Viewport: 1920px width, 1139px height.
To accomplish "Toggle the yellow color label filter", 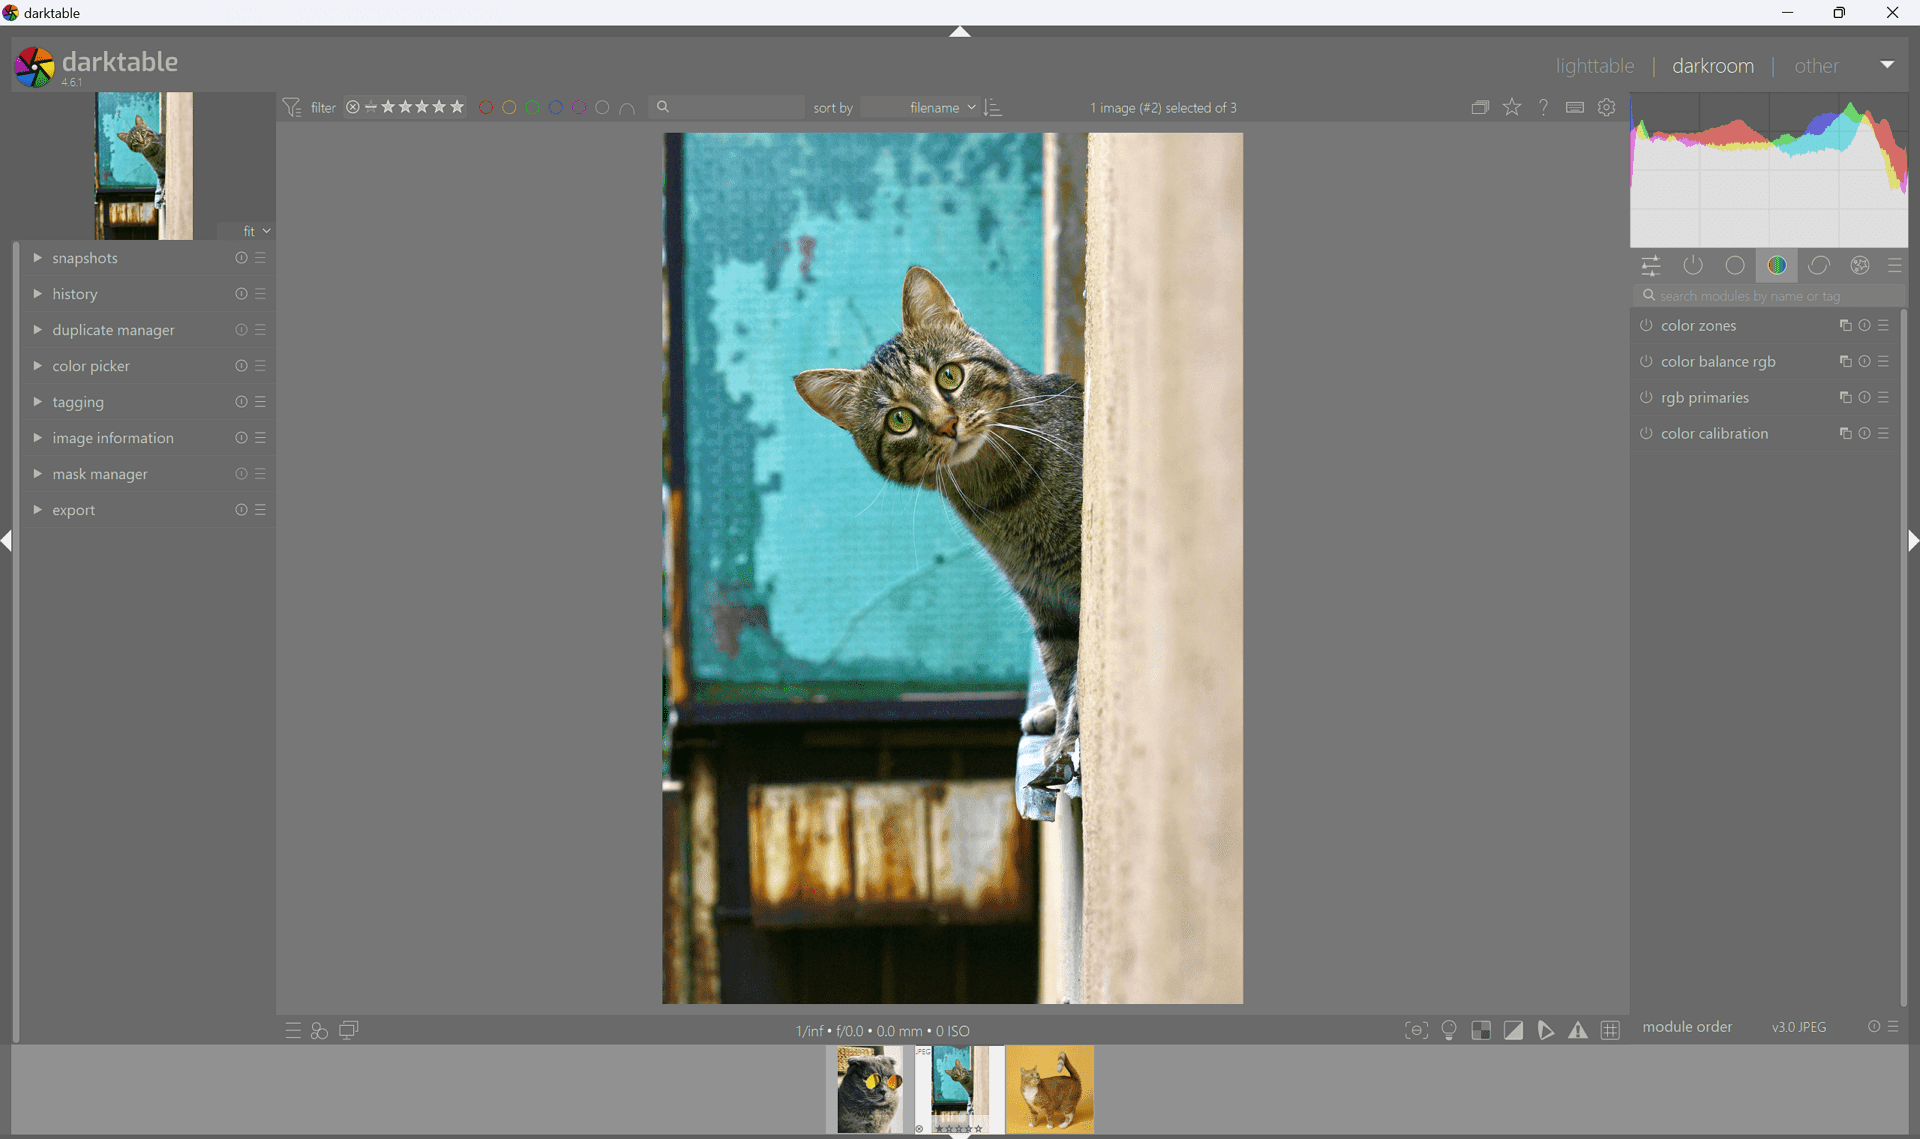I will [x=509, y=107].
